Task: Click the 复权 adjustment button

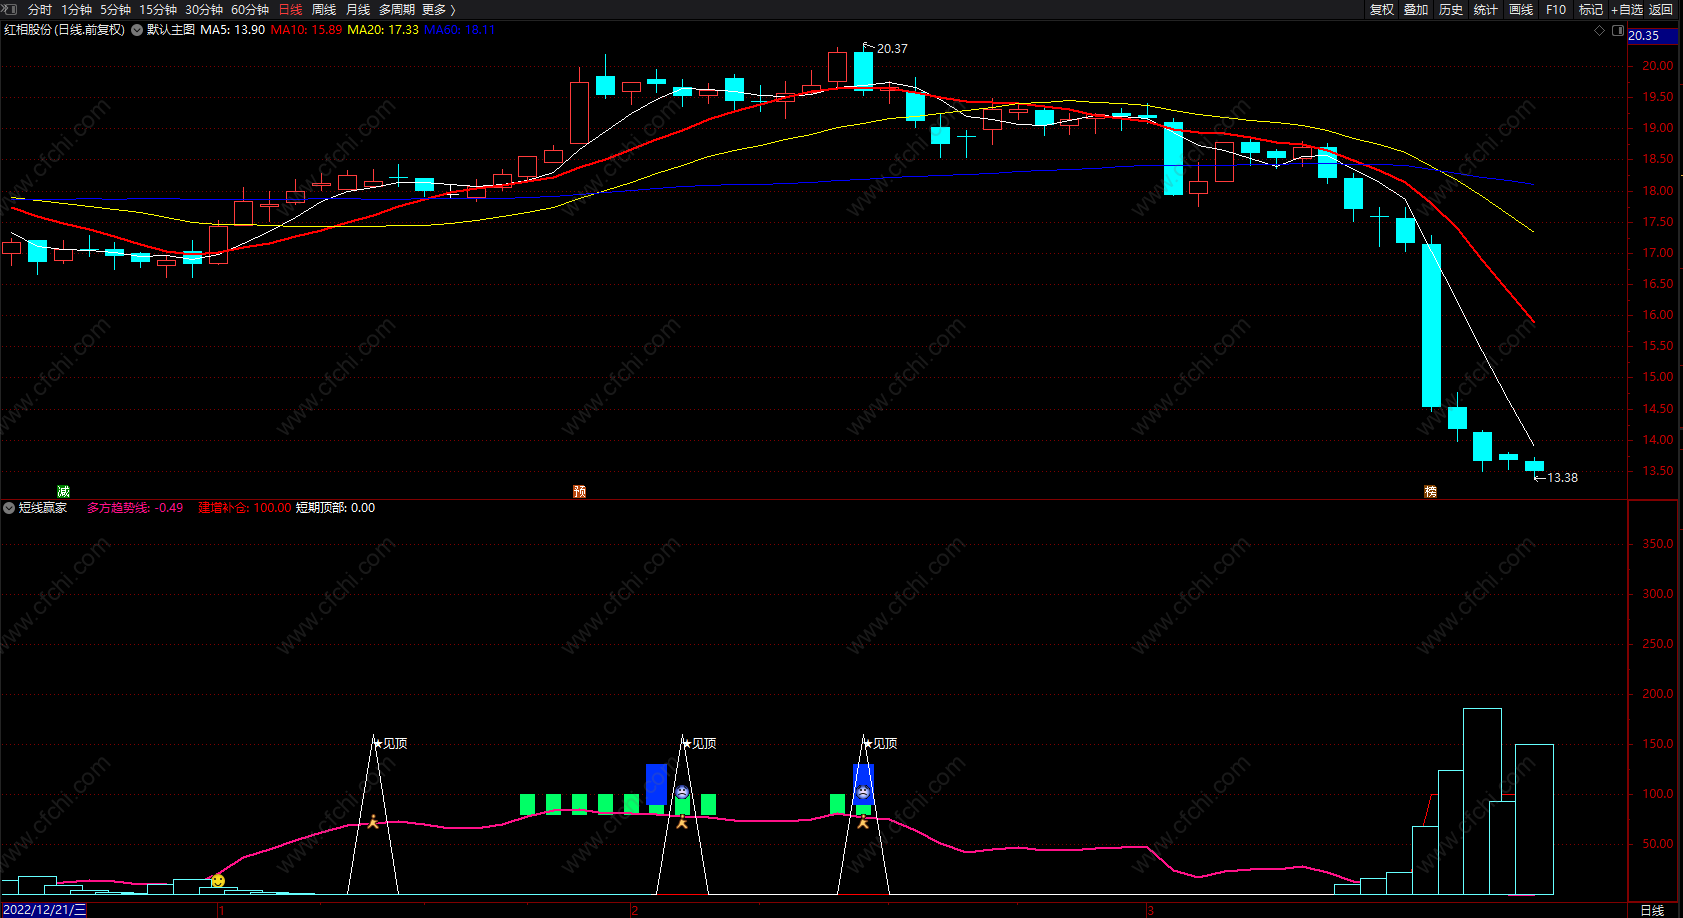Action: point(1382,10)
